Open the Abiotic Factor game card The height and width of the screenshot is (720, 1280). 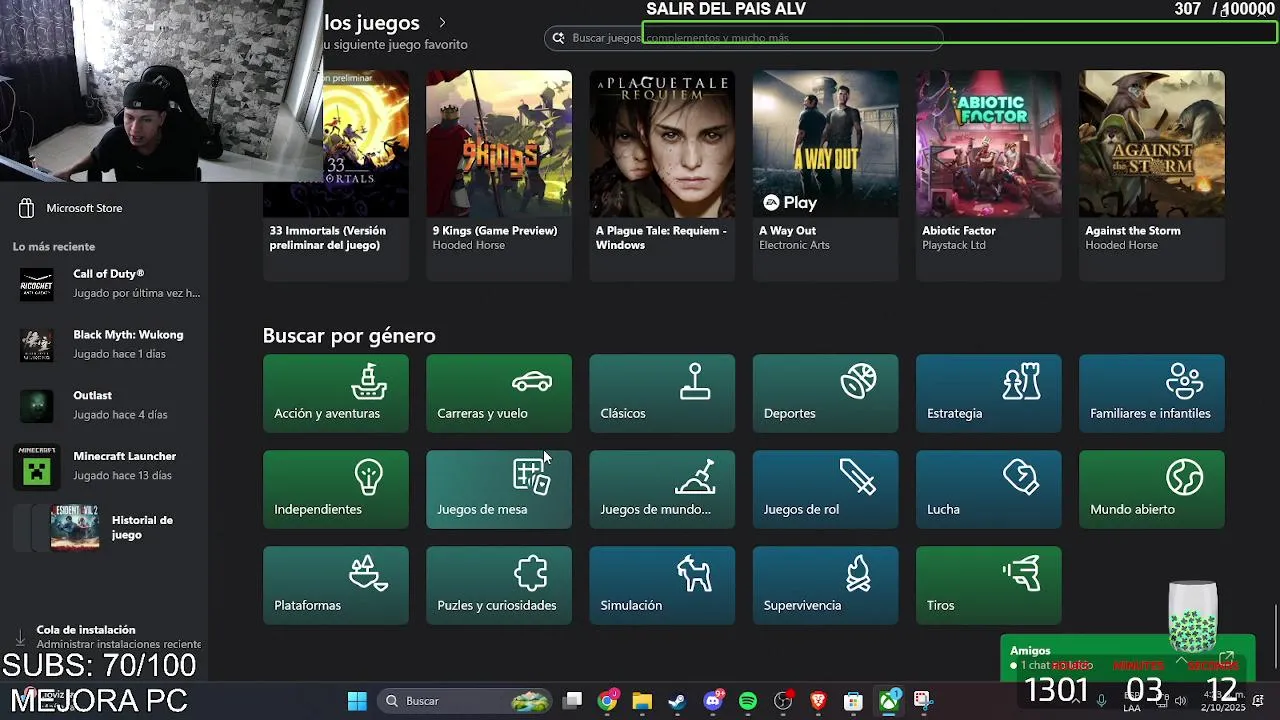[x=988, y=175]
